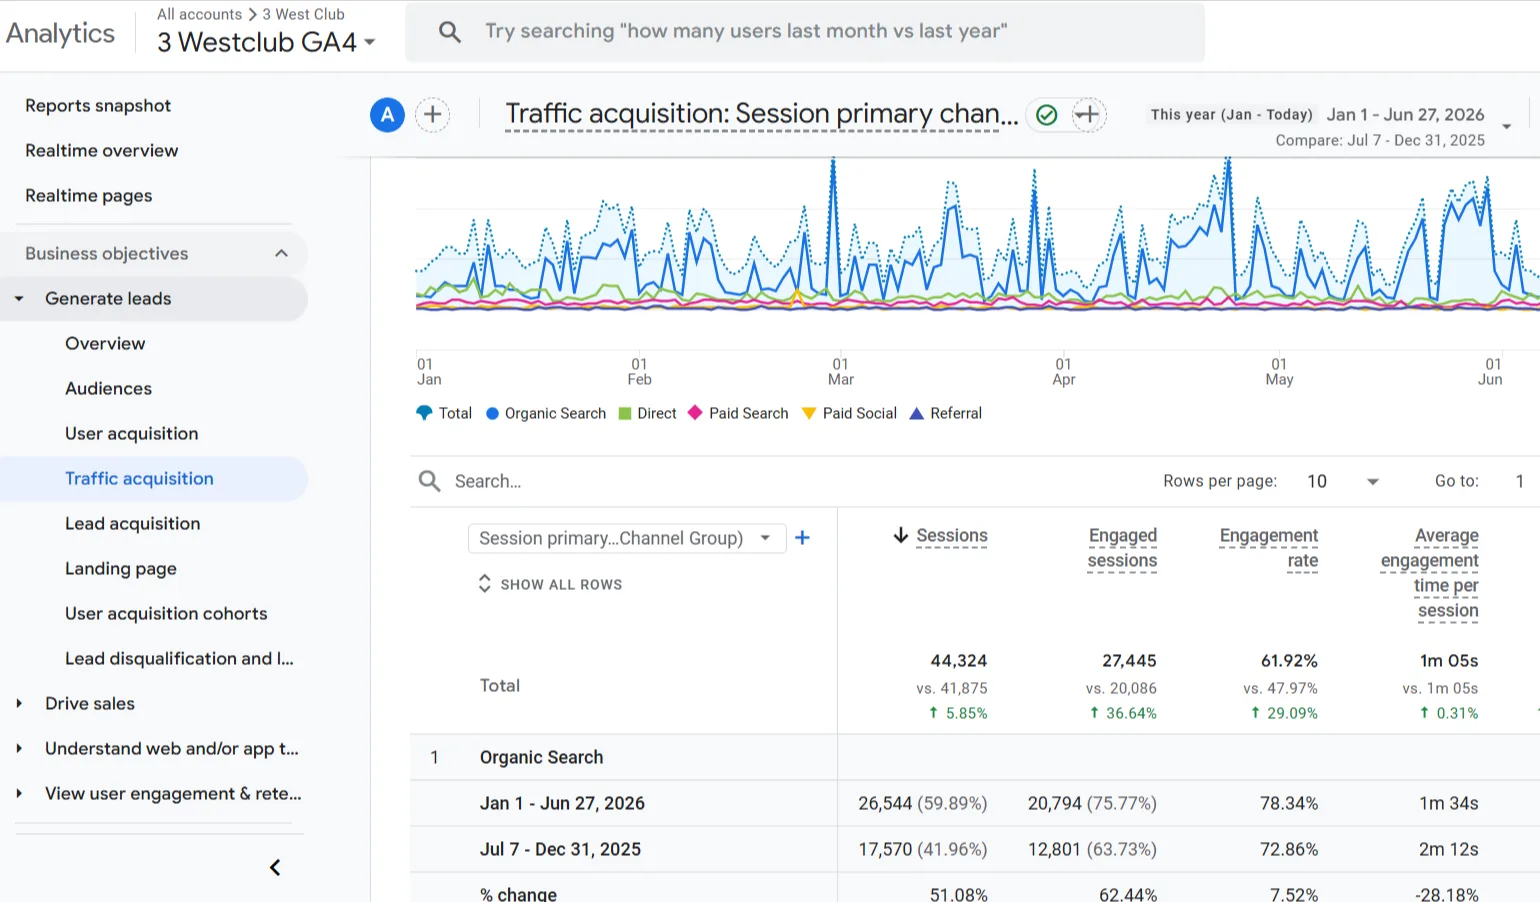
Task: Open Landing page report
Action: point(121,568)
